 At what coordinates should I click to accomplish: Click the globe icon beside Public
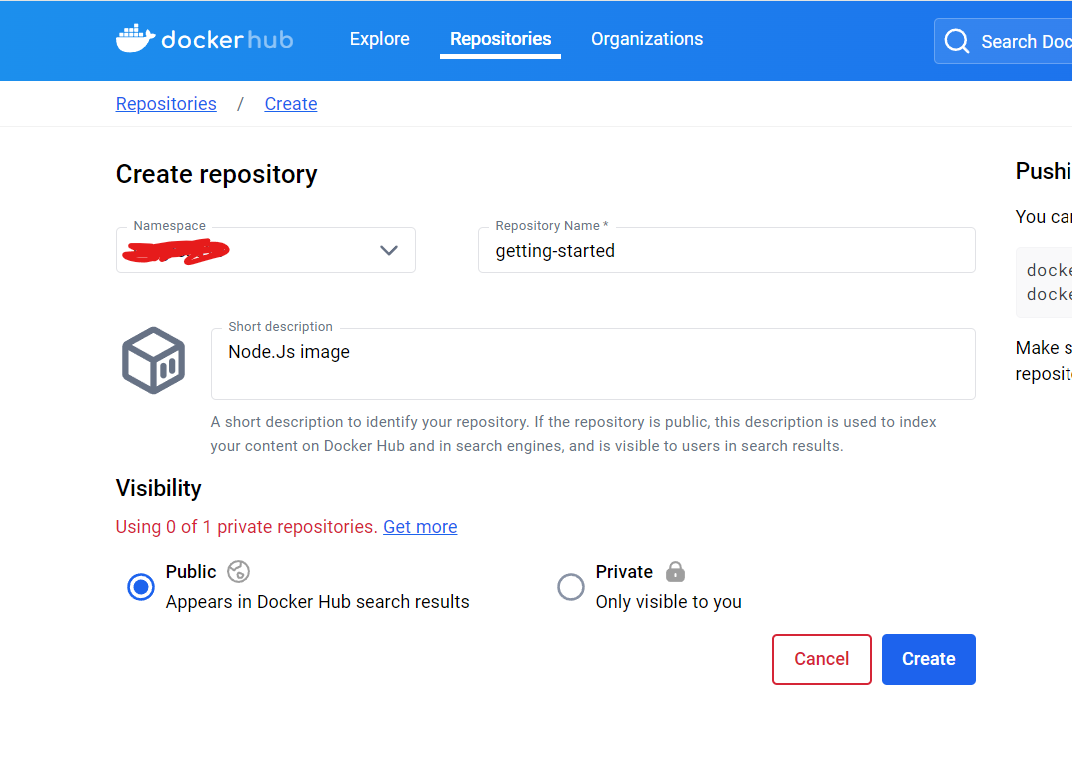(x=238, y=571)
